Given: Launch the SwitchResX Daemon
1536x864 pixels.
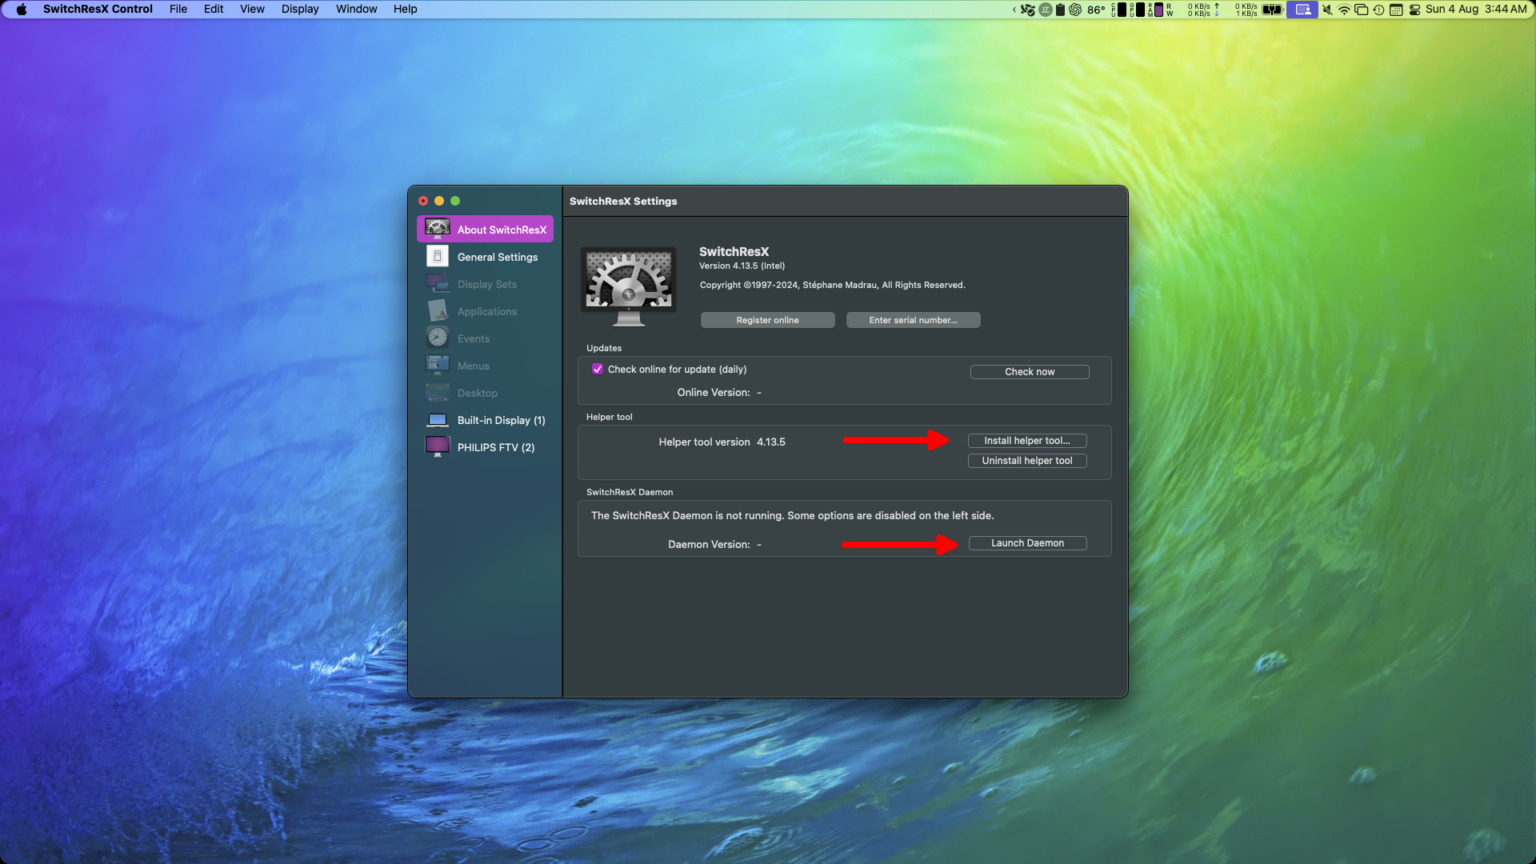Looking at the screenshot, I should pyautogui.click(x=1027, y=542).
